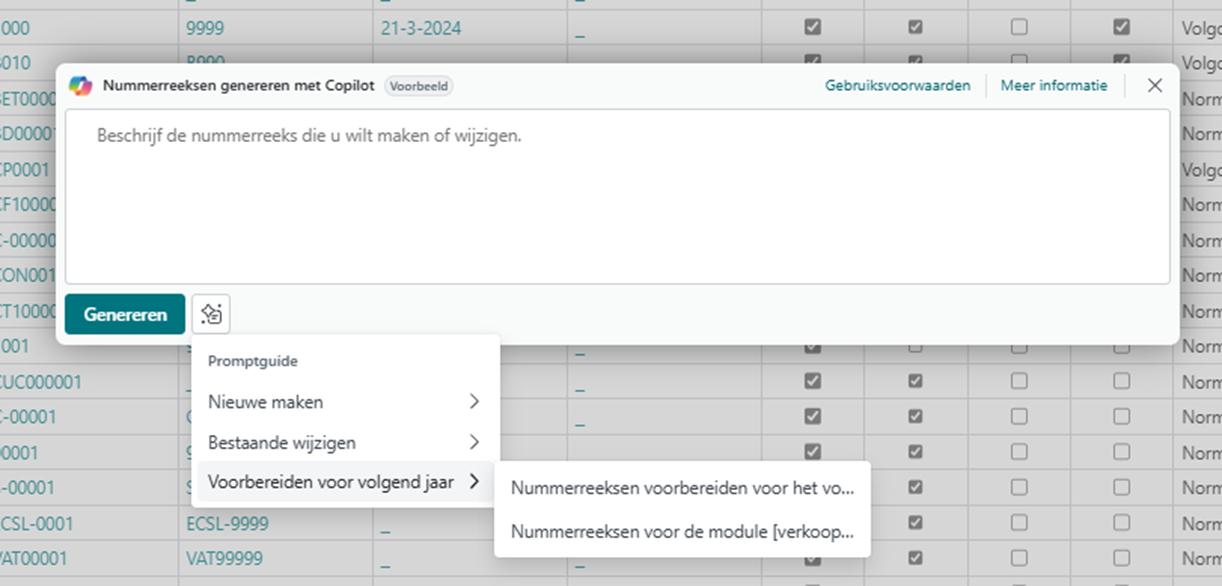Click the Copilot logo in dialog header
This screenshot has height=586, width=1222.
pos(81,86)
